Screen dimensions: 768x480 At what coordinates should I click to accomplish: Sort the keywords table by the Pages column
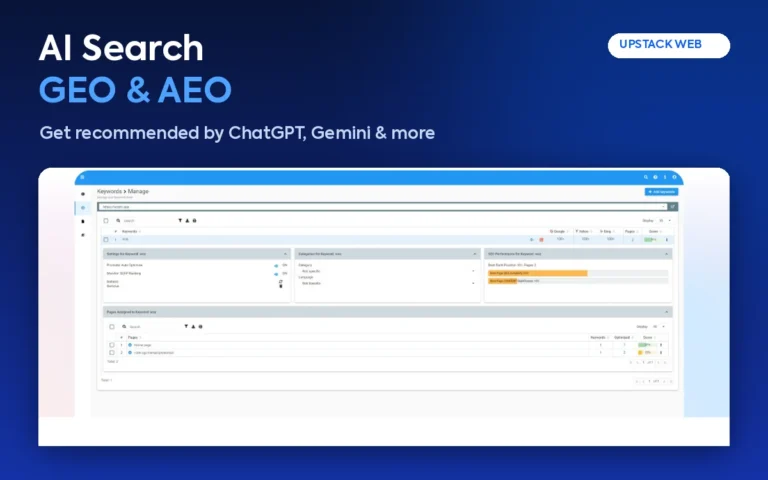[631, 231]
